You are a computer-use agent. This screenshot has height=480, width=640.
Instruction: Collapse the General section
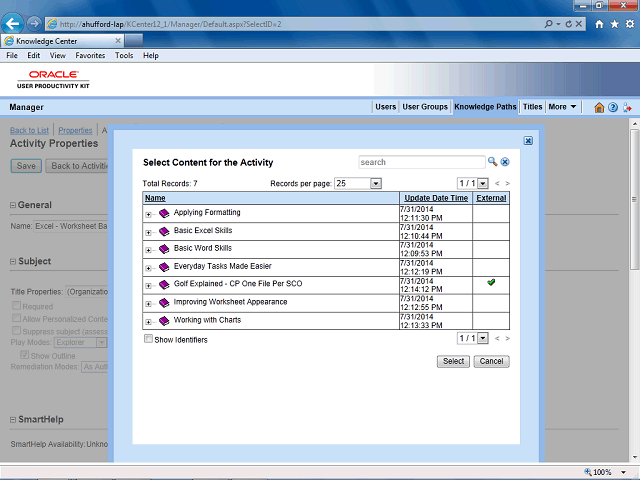(13, 205)
